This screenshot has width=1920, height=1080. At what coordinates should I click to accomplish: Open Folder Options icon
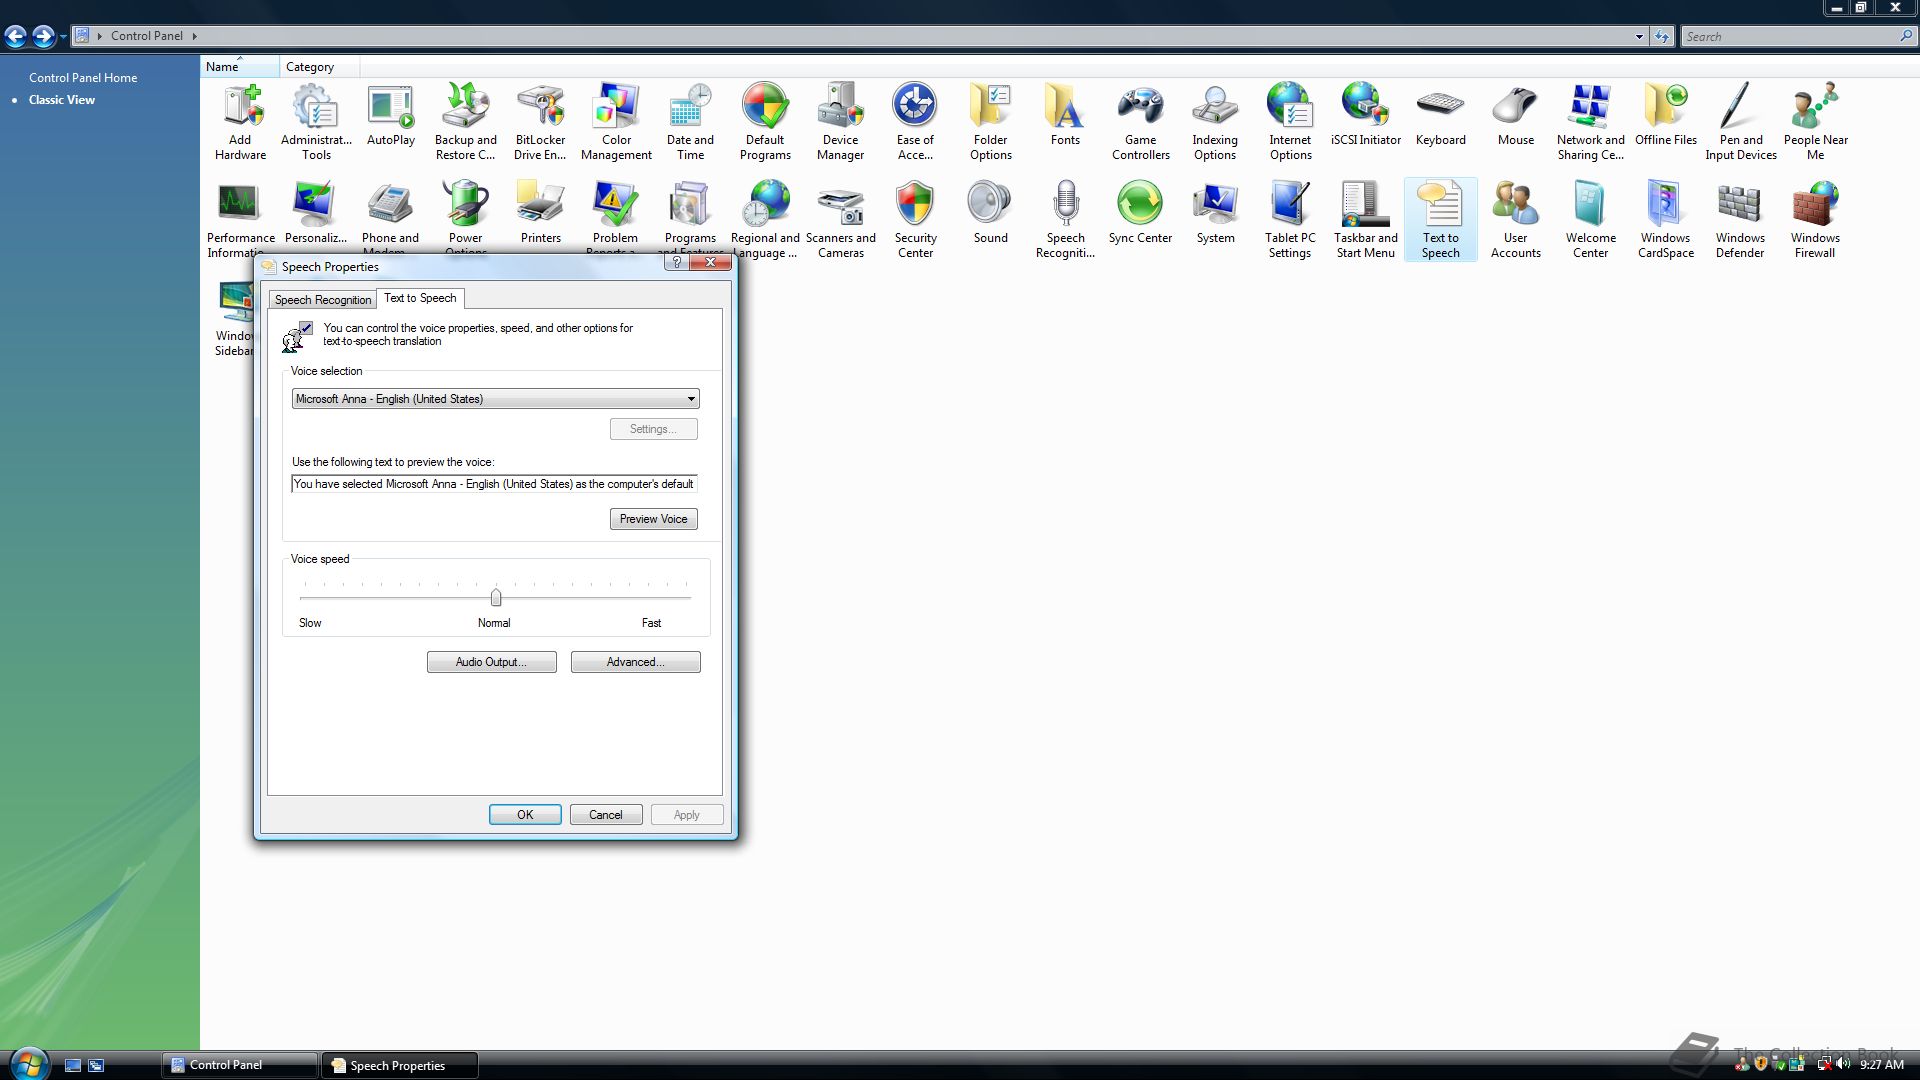pyautogui.click(x=991, y=121)
